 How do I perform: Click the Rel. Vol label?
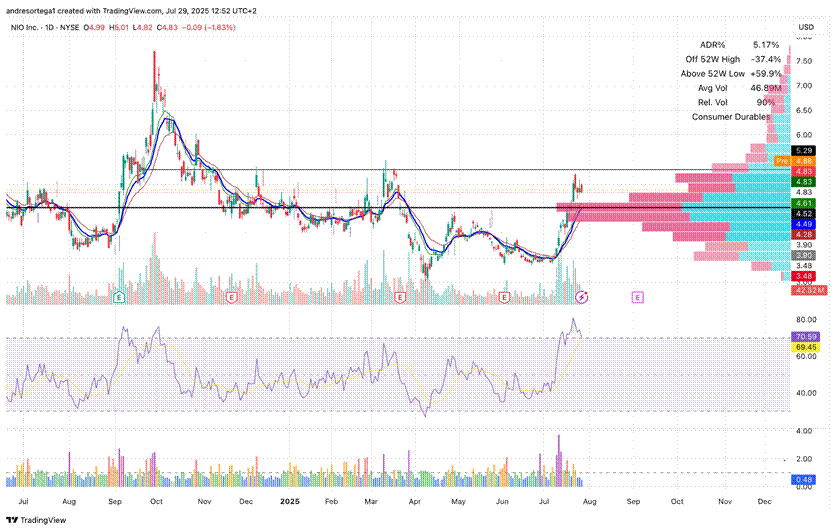(713, 102)
